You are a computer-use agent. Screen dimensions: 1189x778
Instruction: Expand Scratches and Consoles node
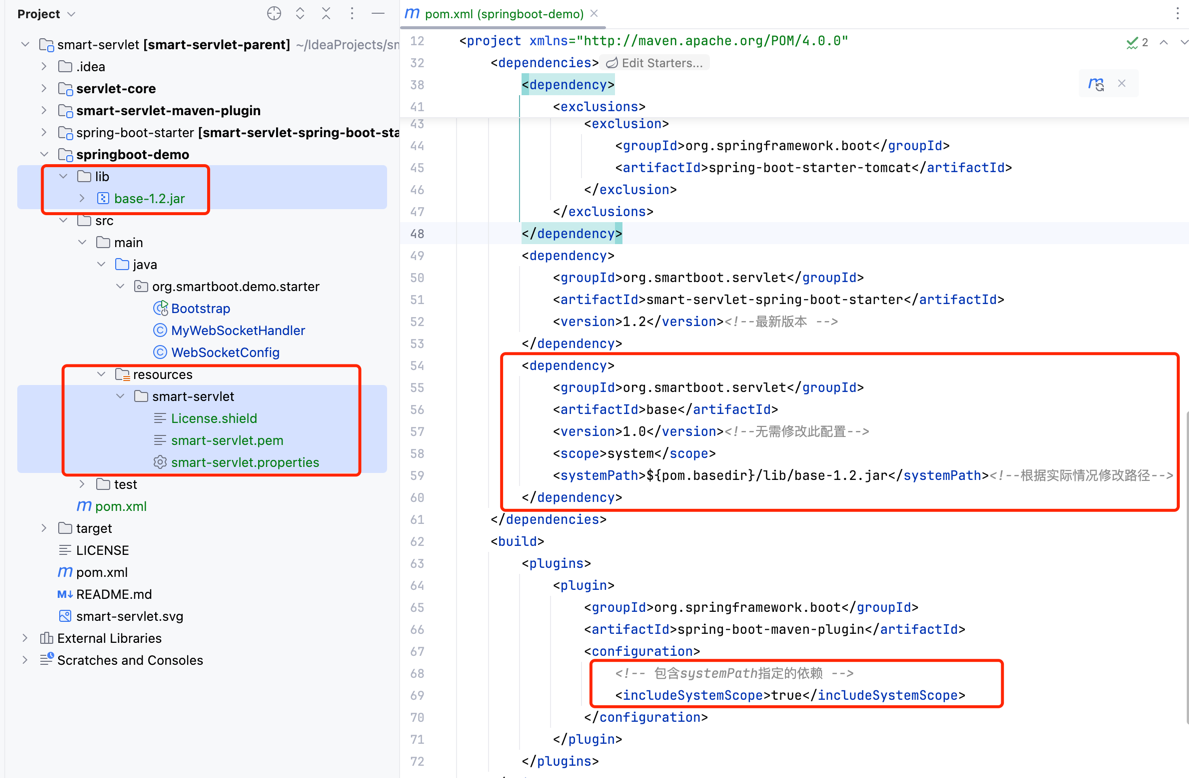coord(25,660)
